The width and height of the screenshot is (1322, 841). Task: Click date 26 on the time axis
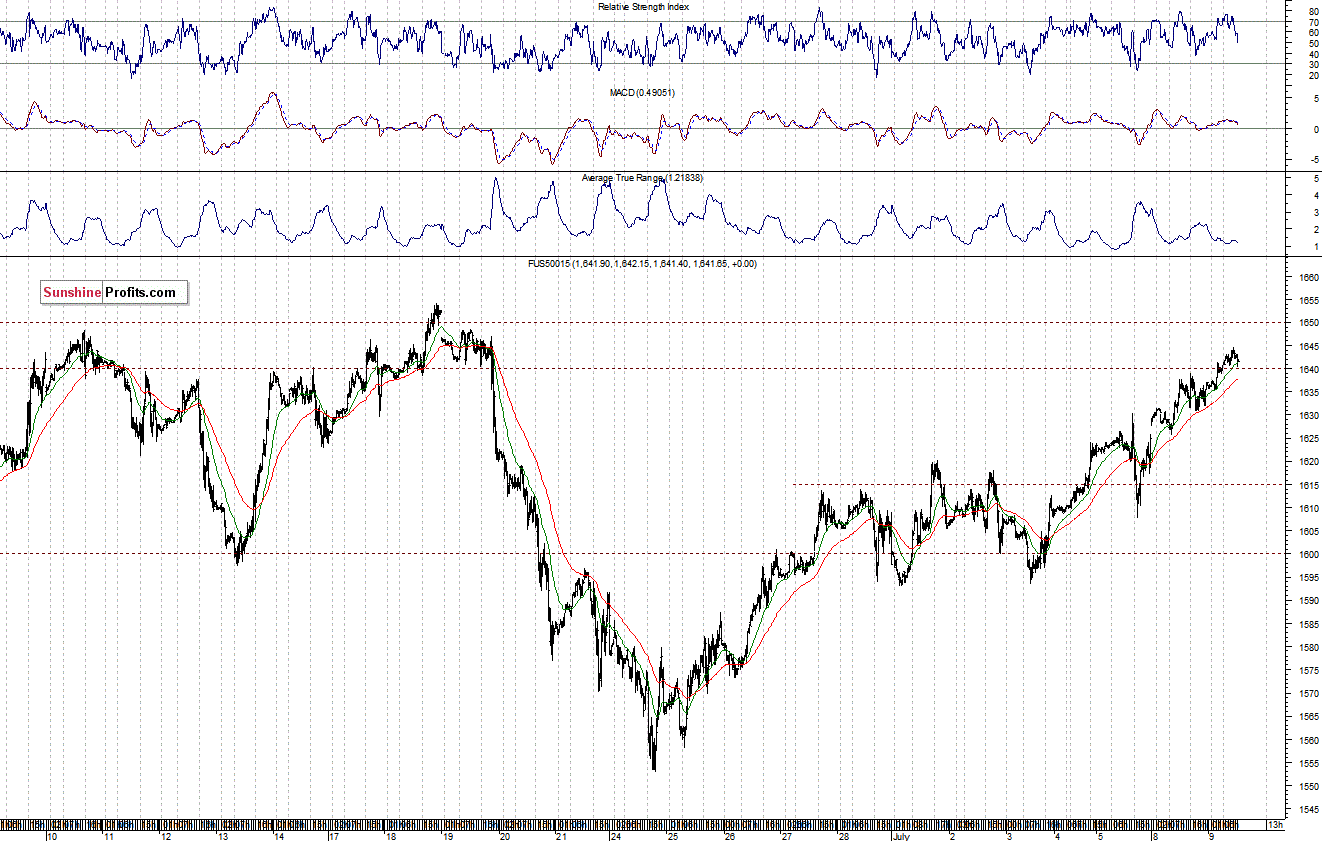[x=731, y=835]
